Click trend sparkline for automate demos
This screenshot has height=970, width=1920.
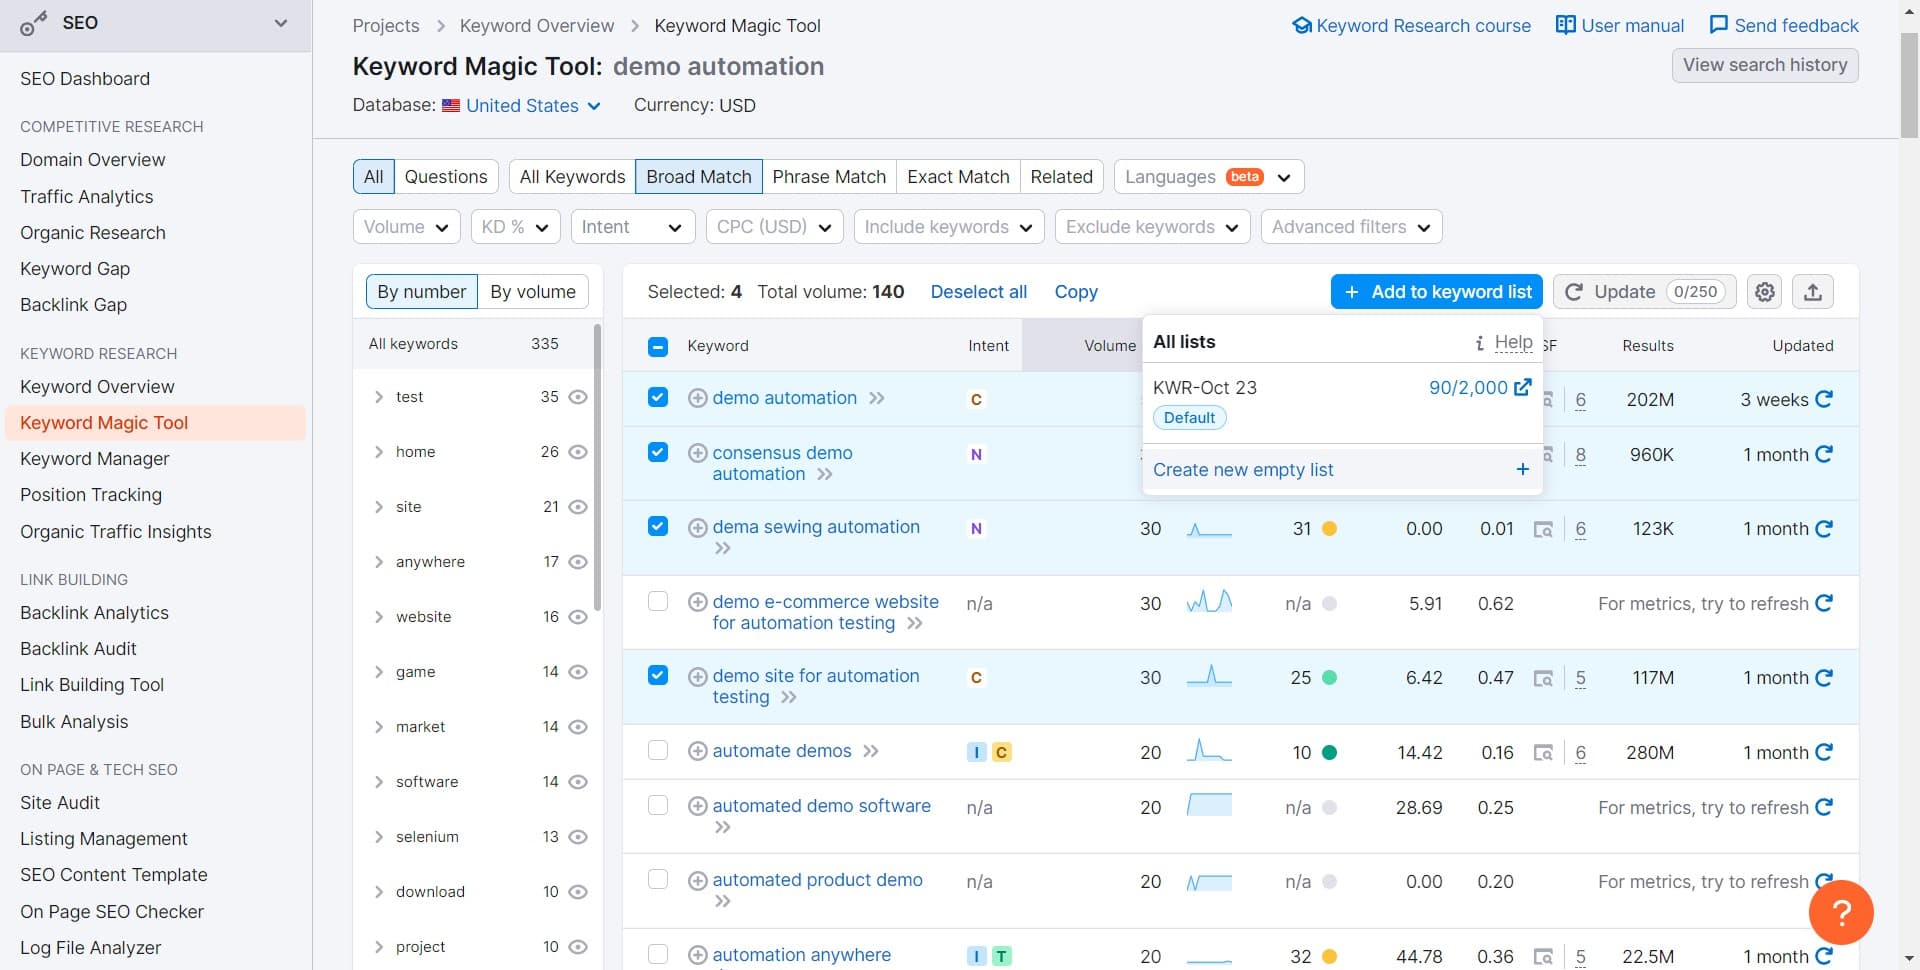click(x=1209, y=751)
